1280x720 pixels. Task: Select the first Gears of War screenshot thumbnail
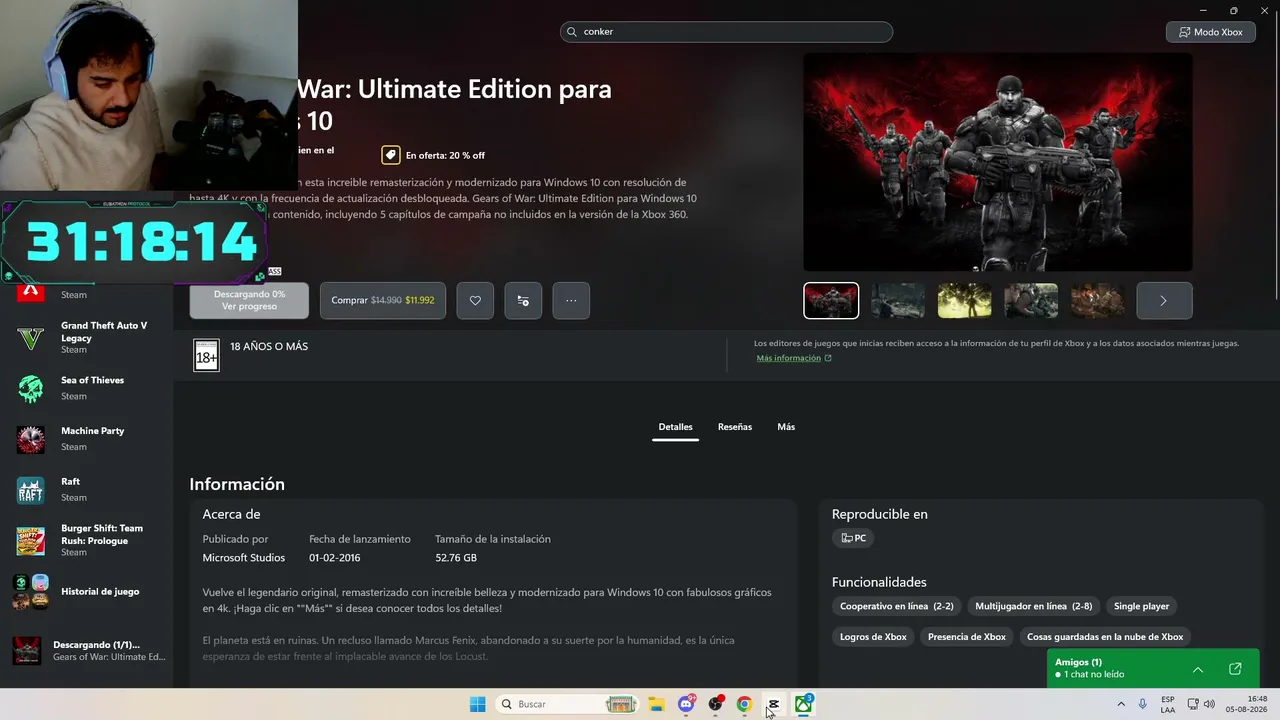[x=831, y=300]
